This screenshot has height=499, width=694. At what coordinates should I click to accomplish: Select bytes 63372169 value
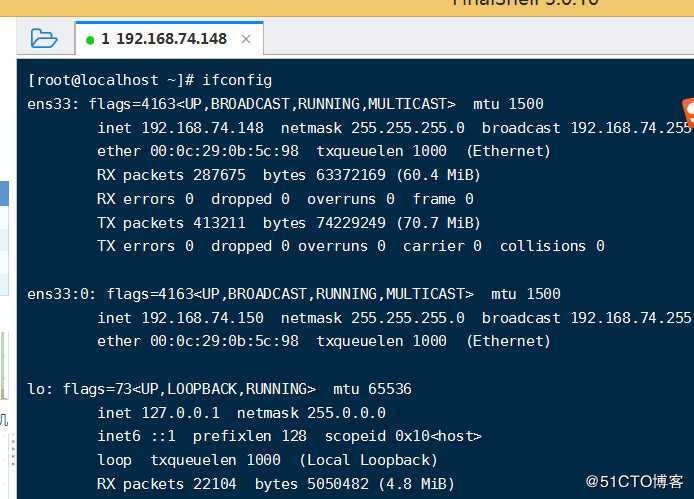point(351,175)
